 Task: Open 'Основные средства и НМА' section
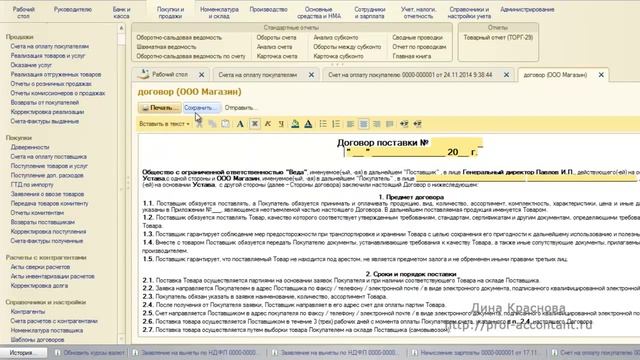pos(319,12)
